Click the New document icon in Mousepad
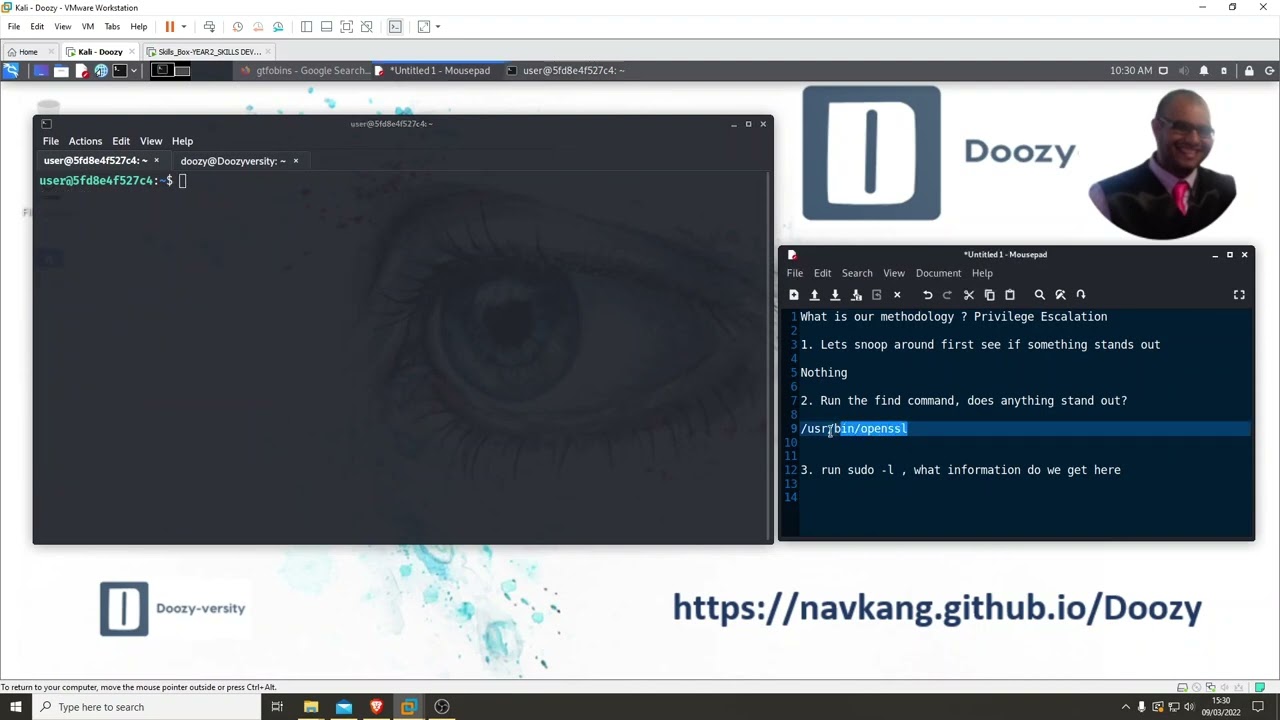Screen dimensions: 1280x720 [794, 295]
